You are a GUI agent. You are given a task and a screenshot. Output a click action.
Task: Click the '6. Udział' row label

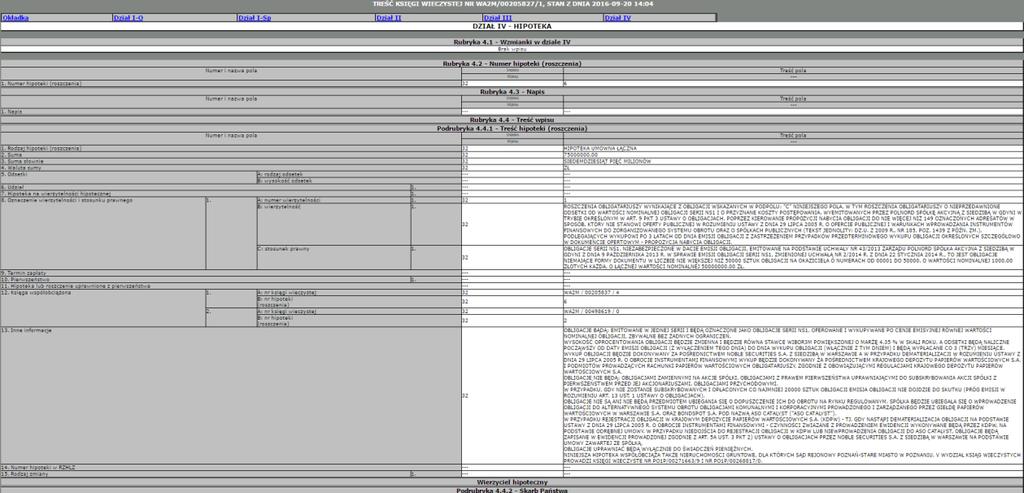[13, 187]
